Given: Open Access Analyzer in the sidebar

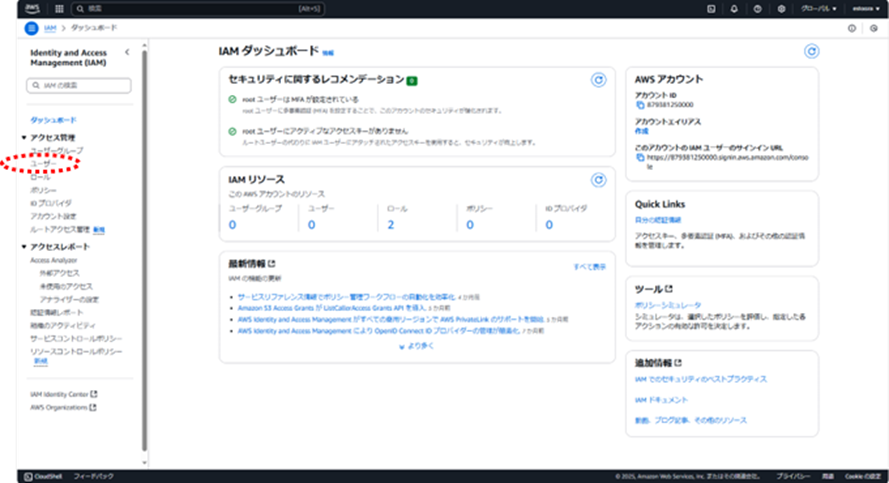Looking at the screenshot, I should point(53,260).
